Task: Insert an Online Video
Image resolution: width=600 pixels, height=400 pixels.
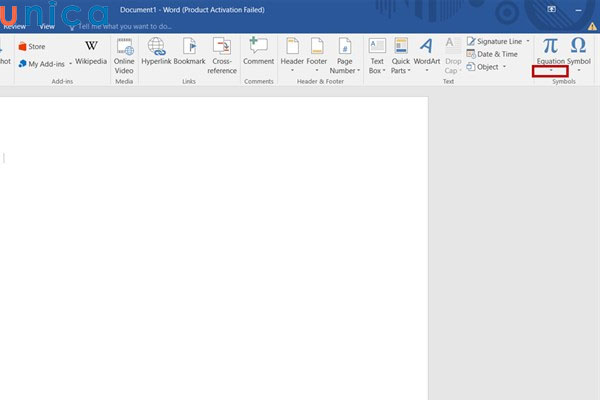Action: (x=124, y=47)
